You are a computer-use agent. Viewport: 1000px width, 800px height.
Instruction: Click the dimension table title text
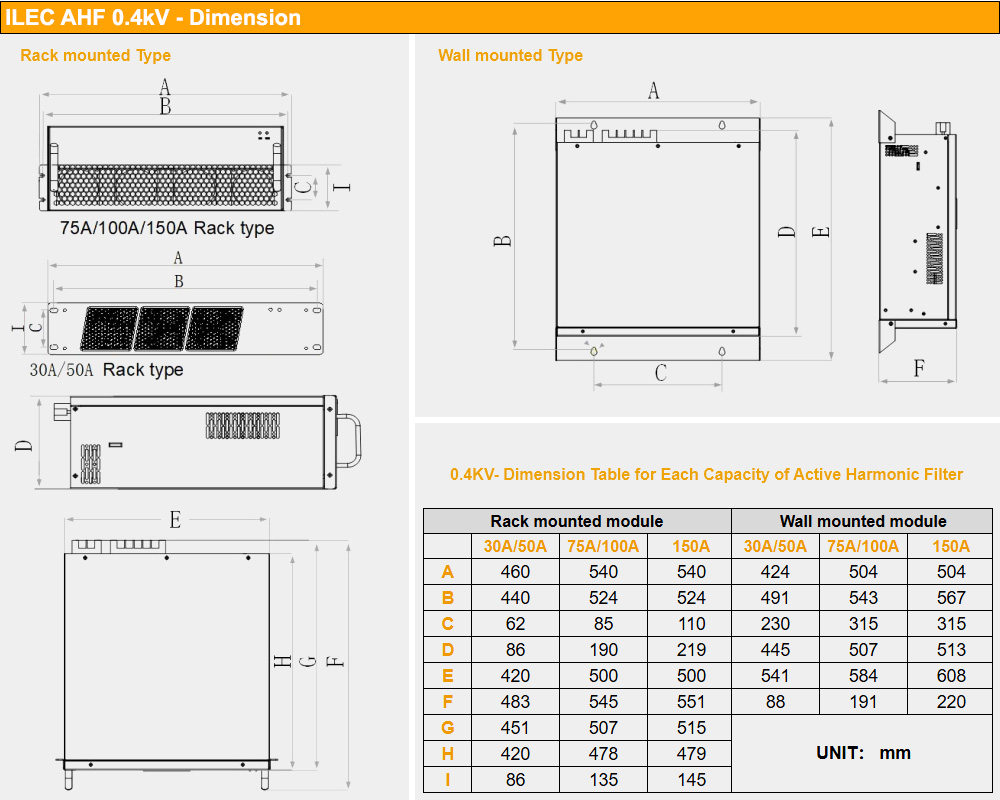[707, 475]
